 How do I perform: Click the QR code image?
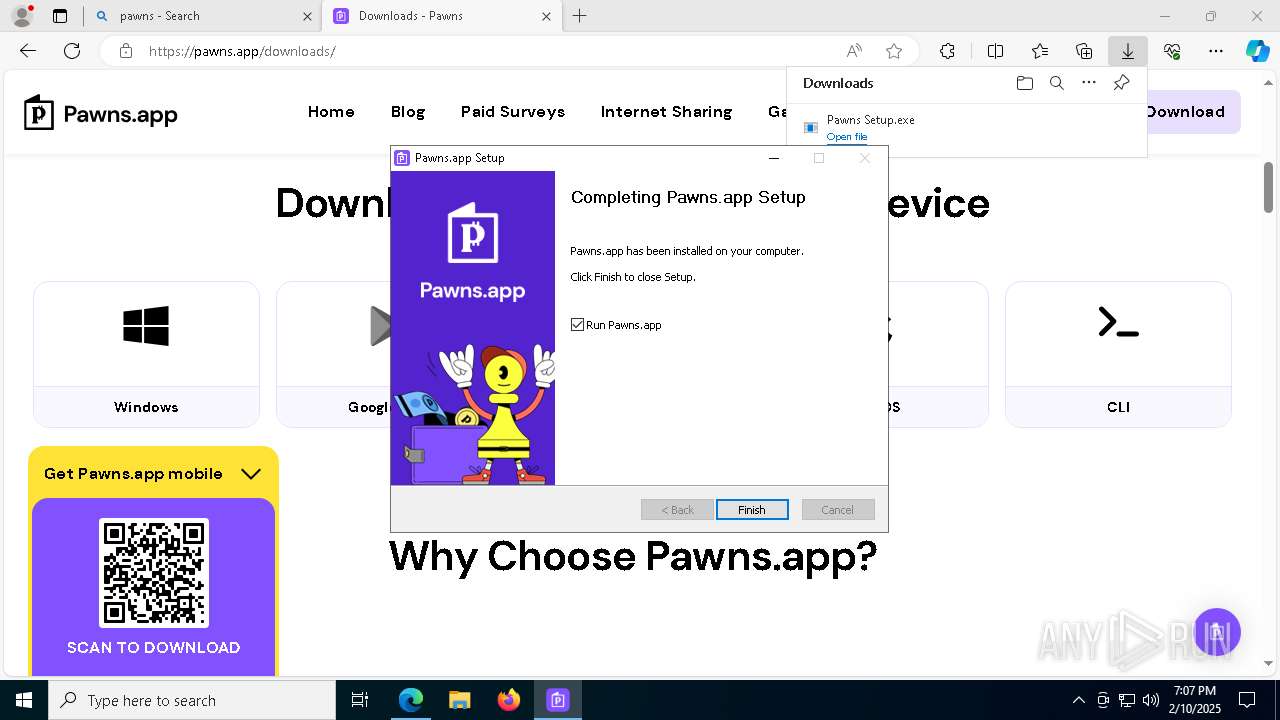[x=153, y=573]
